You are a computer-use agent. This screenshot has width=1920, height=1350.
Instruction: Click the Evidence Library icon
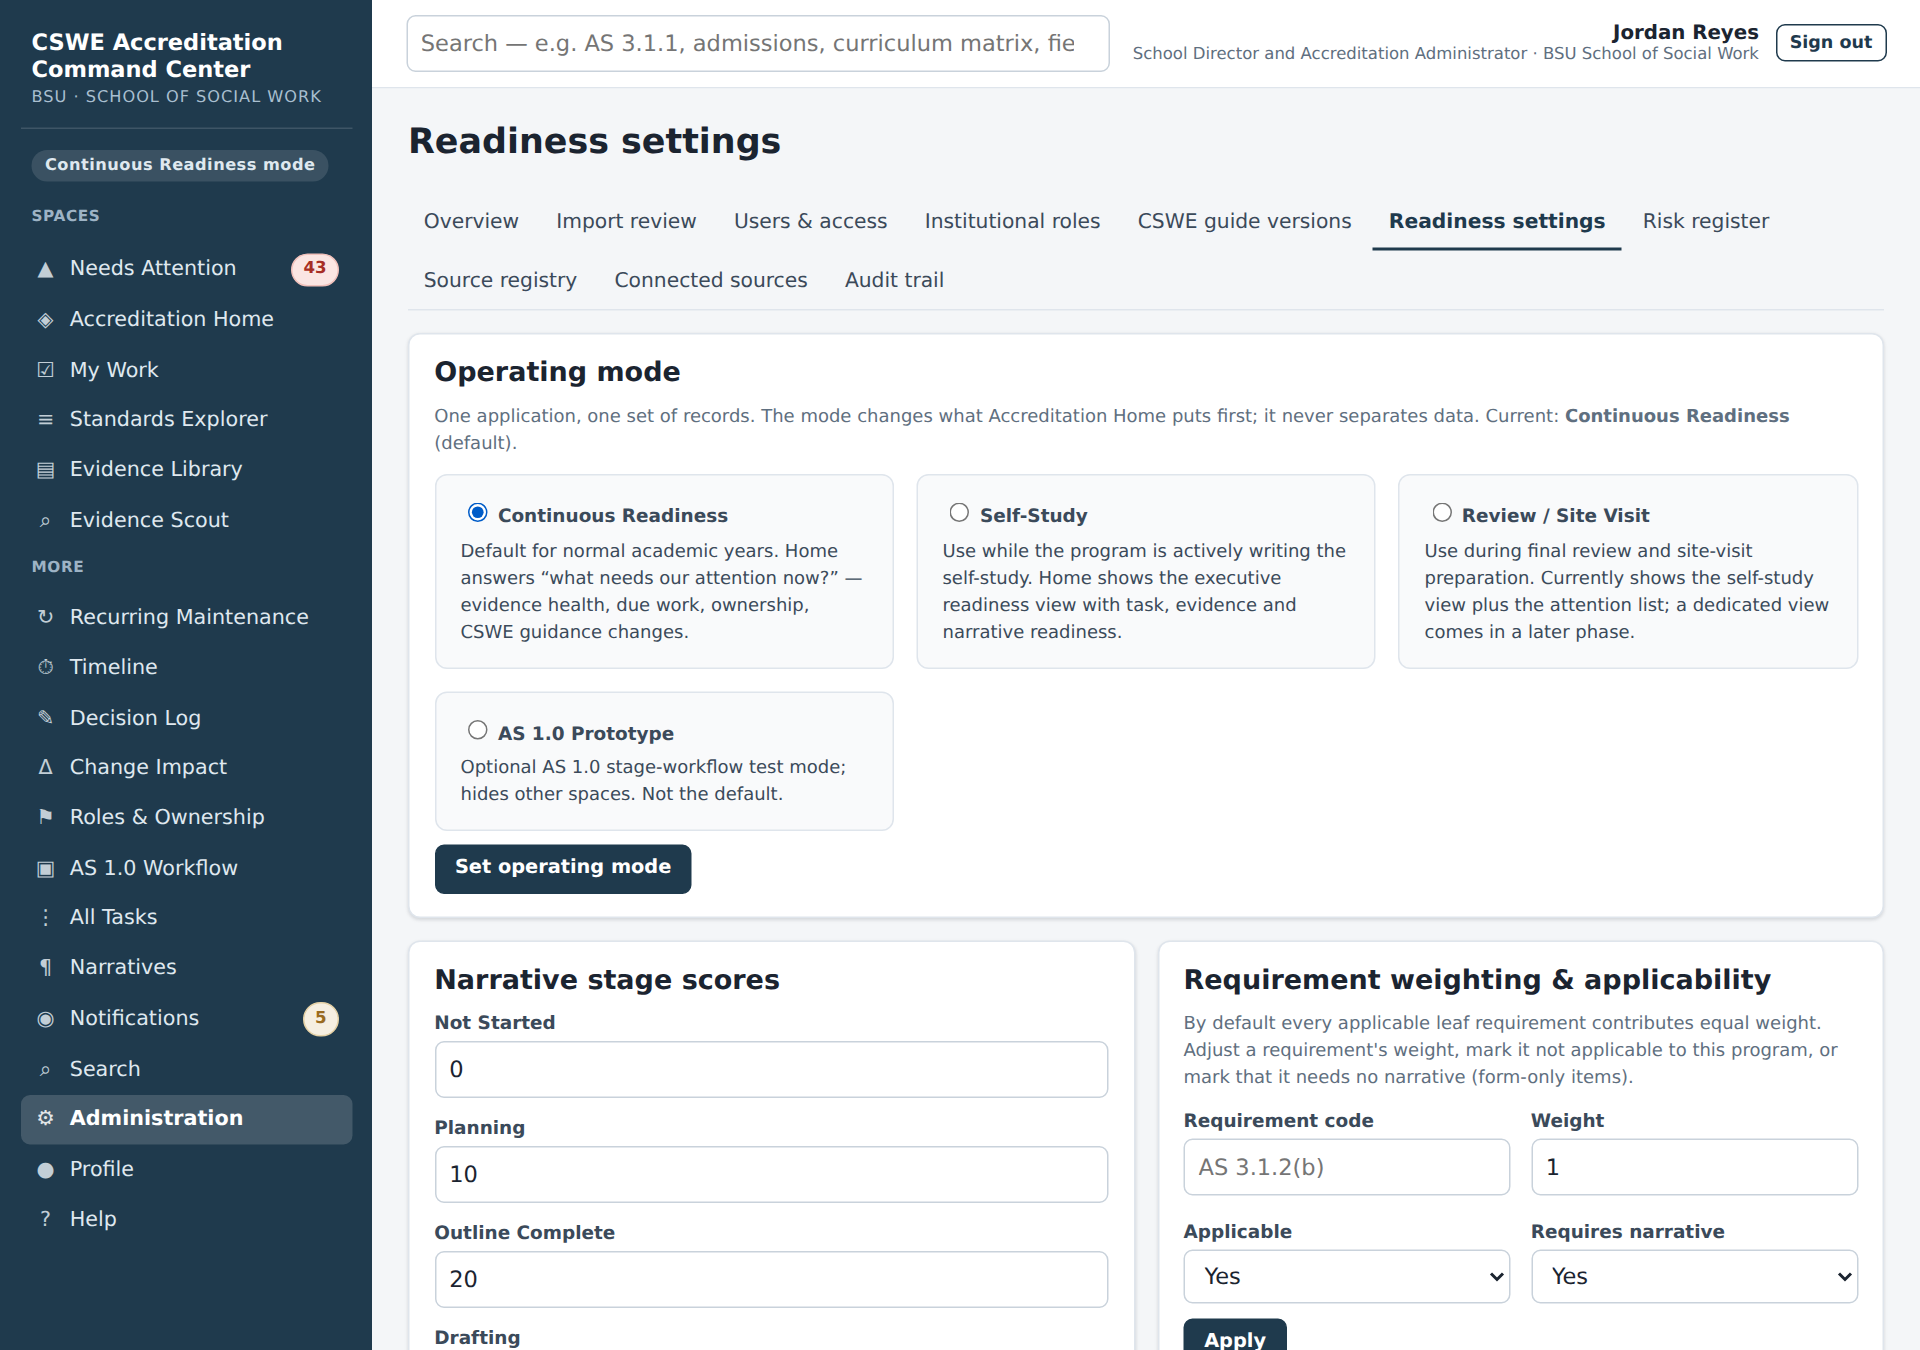[45, 470]
